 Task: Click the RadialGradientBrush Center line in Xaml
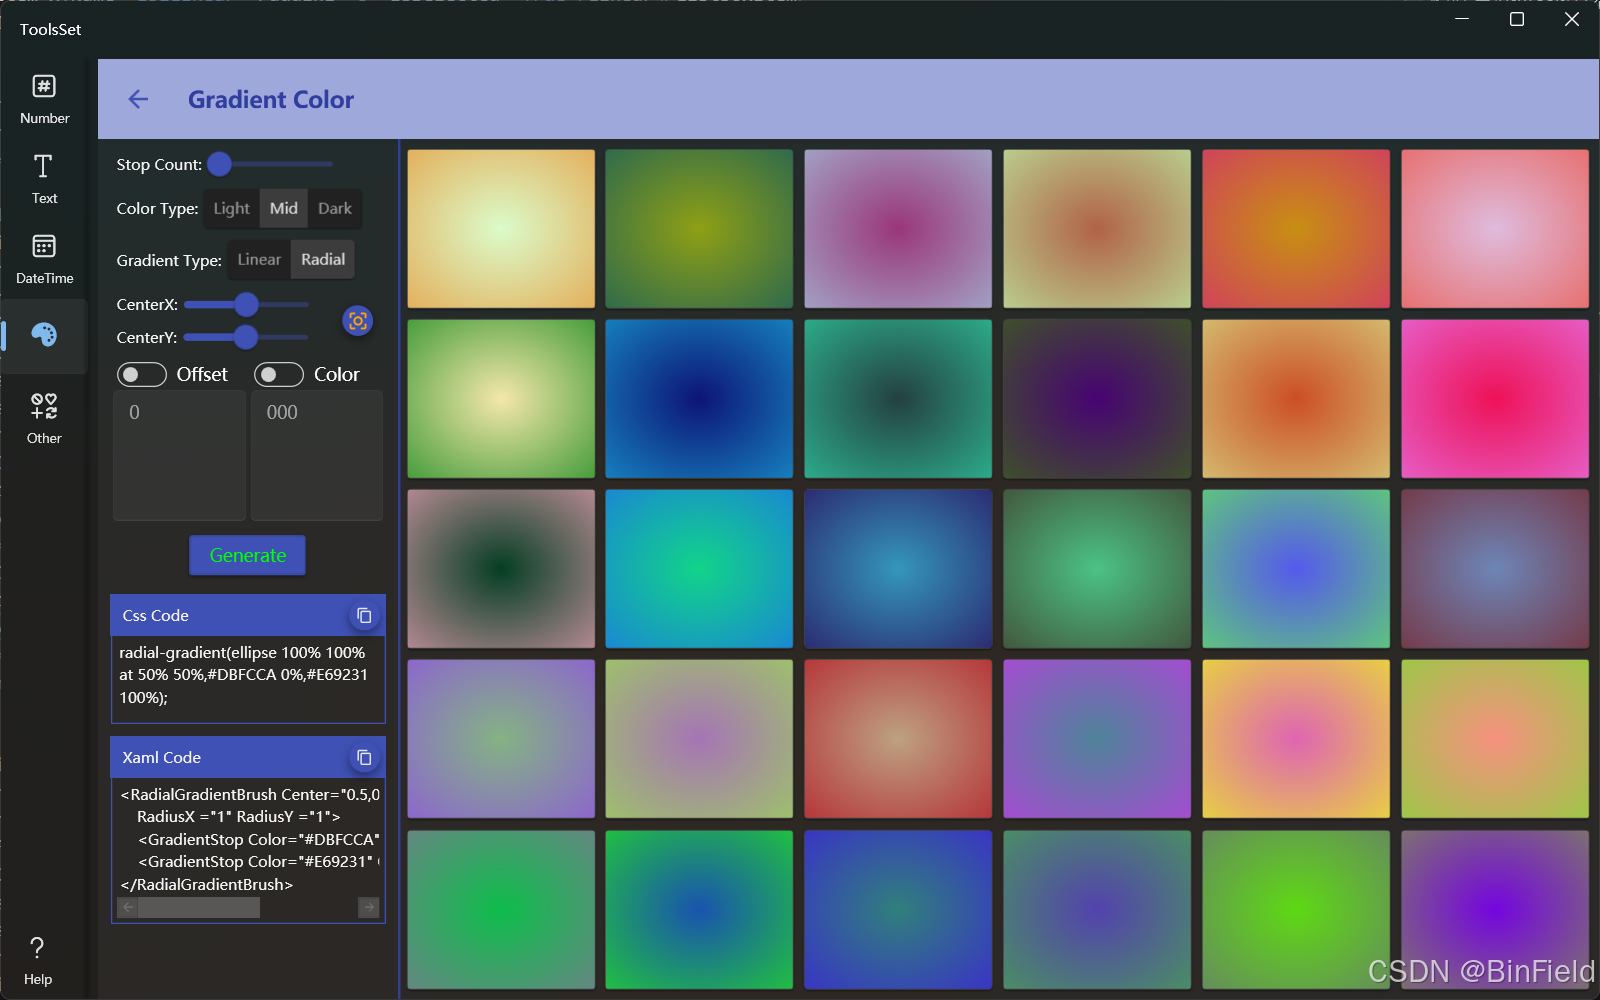[x=250, y=794]
